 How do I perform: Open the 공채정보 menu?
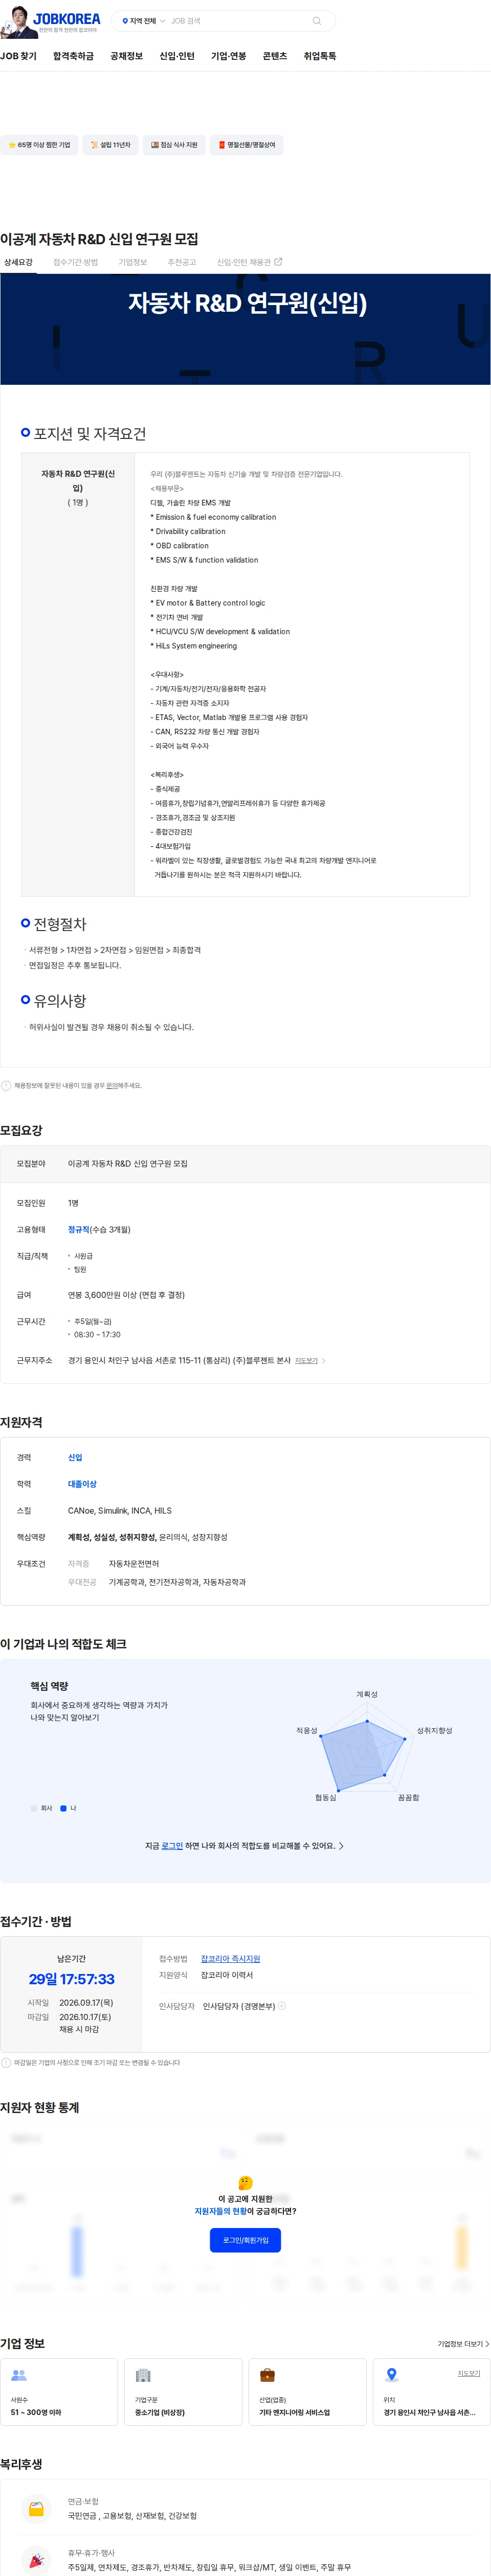coord(126,56)
